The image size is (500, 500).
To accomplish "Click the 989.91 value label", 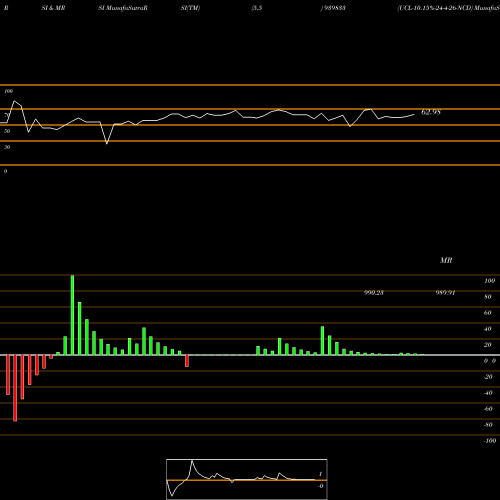I will point(445,293).
